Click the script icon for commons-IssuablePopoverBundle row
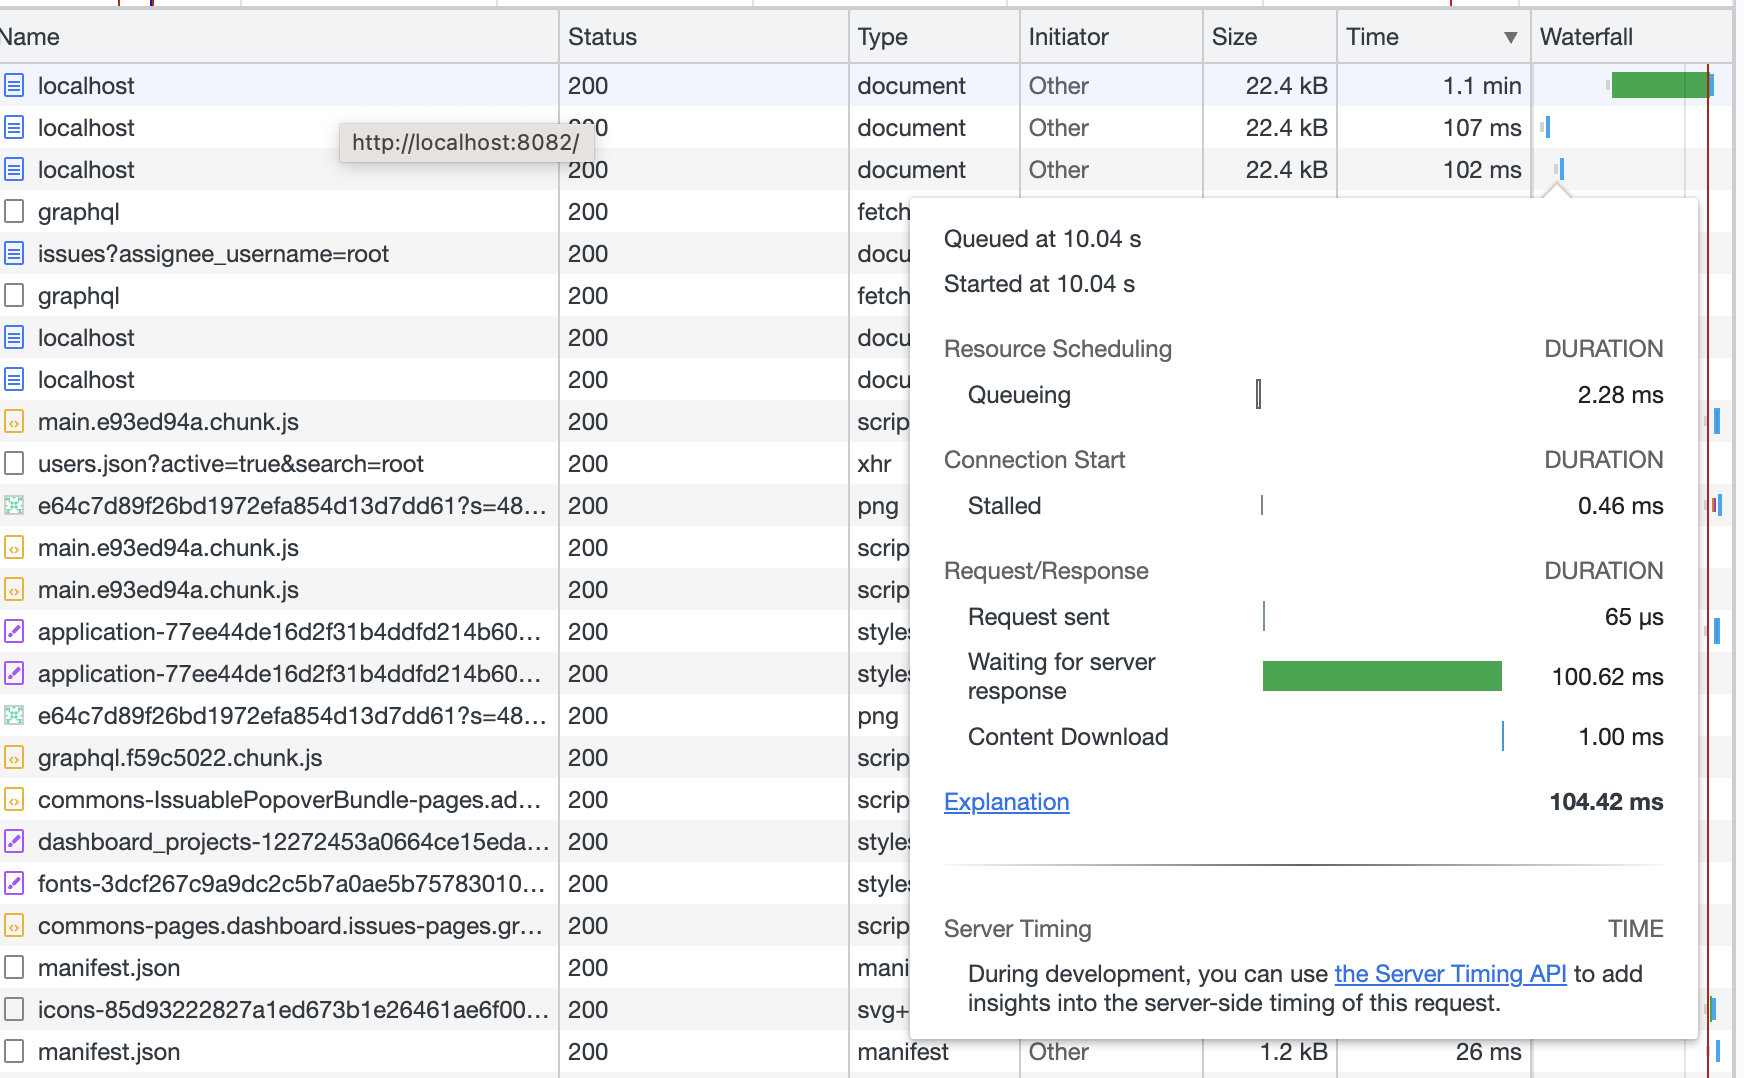The image size is (1744, 1078). coord(14,800)
